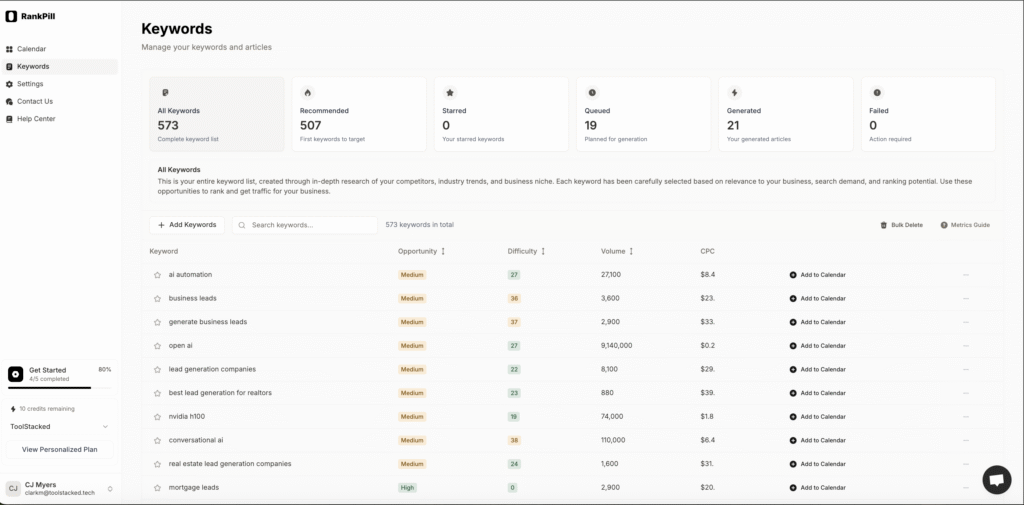Screen dimensions: 1024x505
Task: Star the generate business leads keyword
Action: pos(157,322)
